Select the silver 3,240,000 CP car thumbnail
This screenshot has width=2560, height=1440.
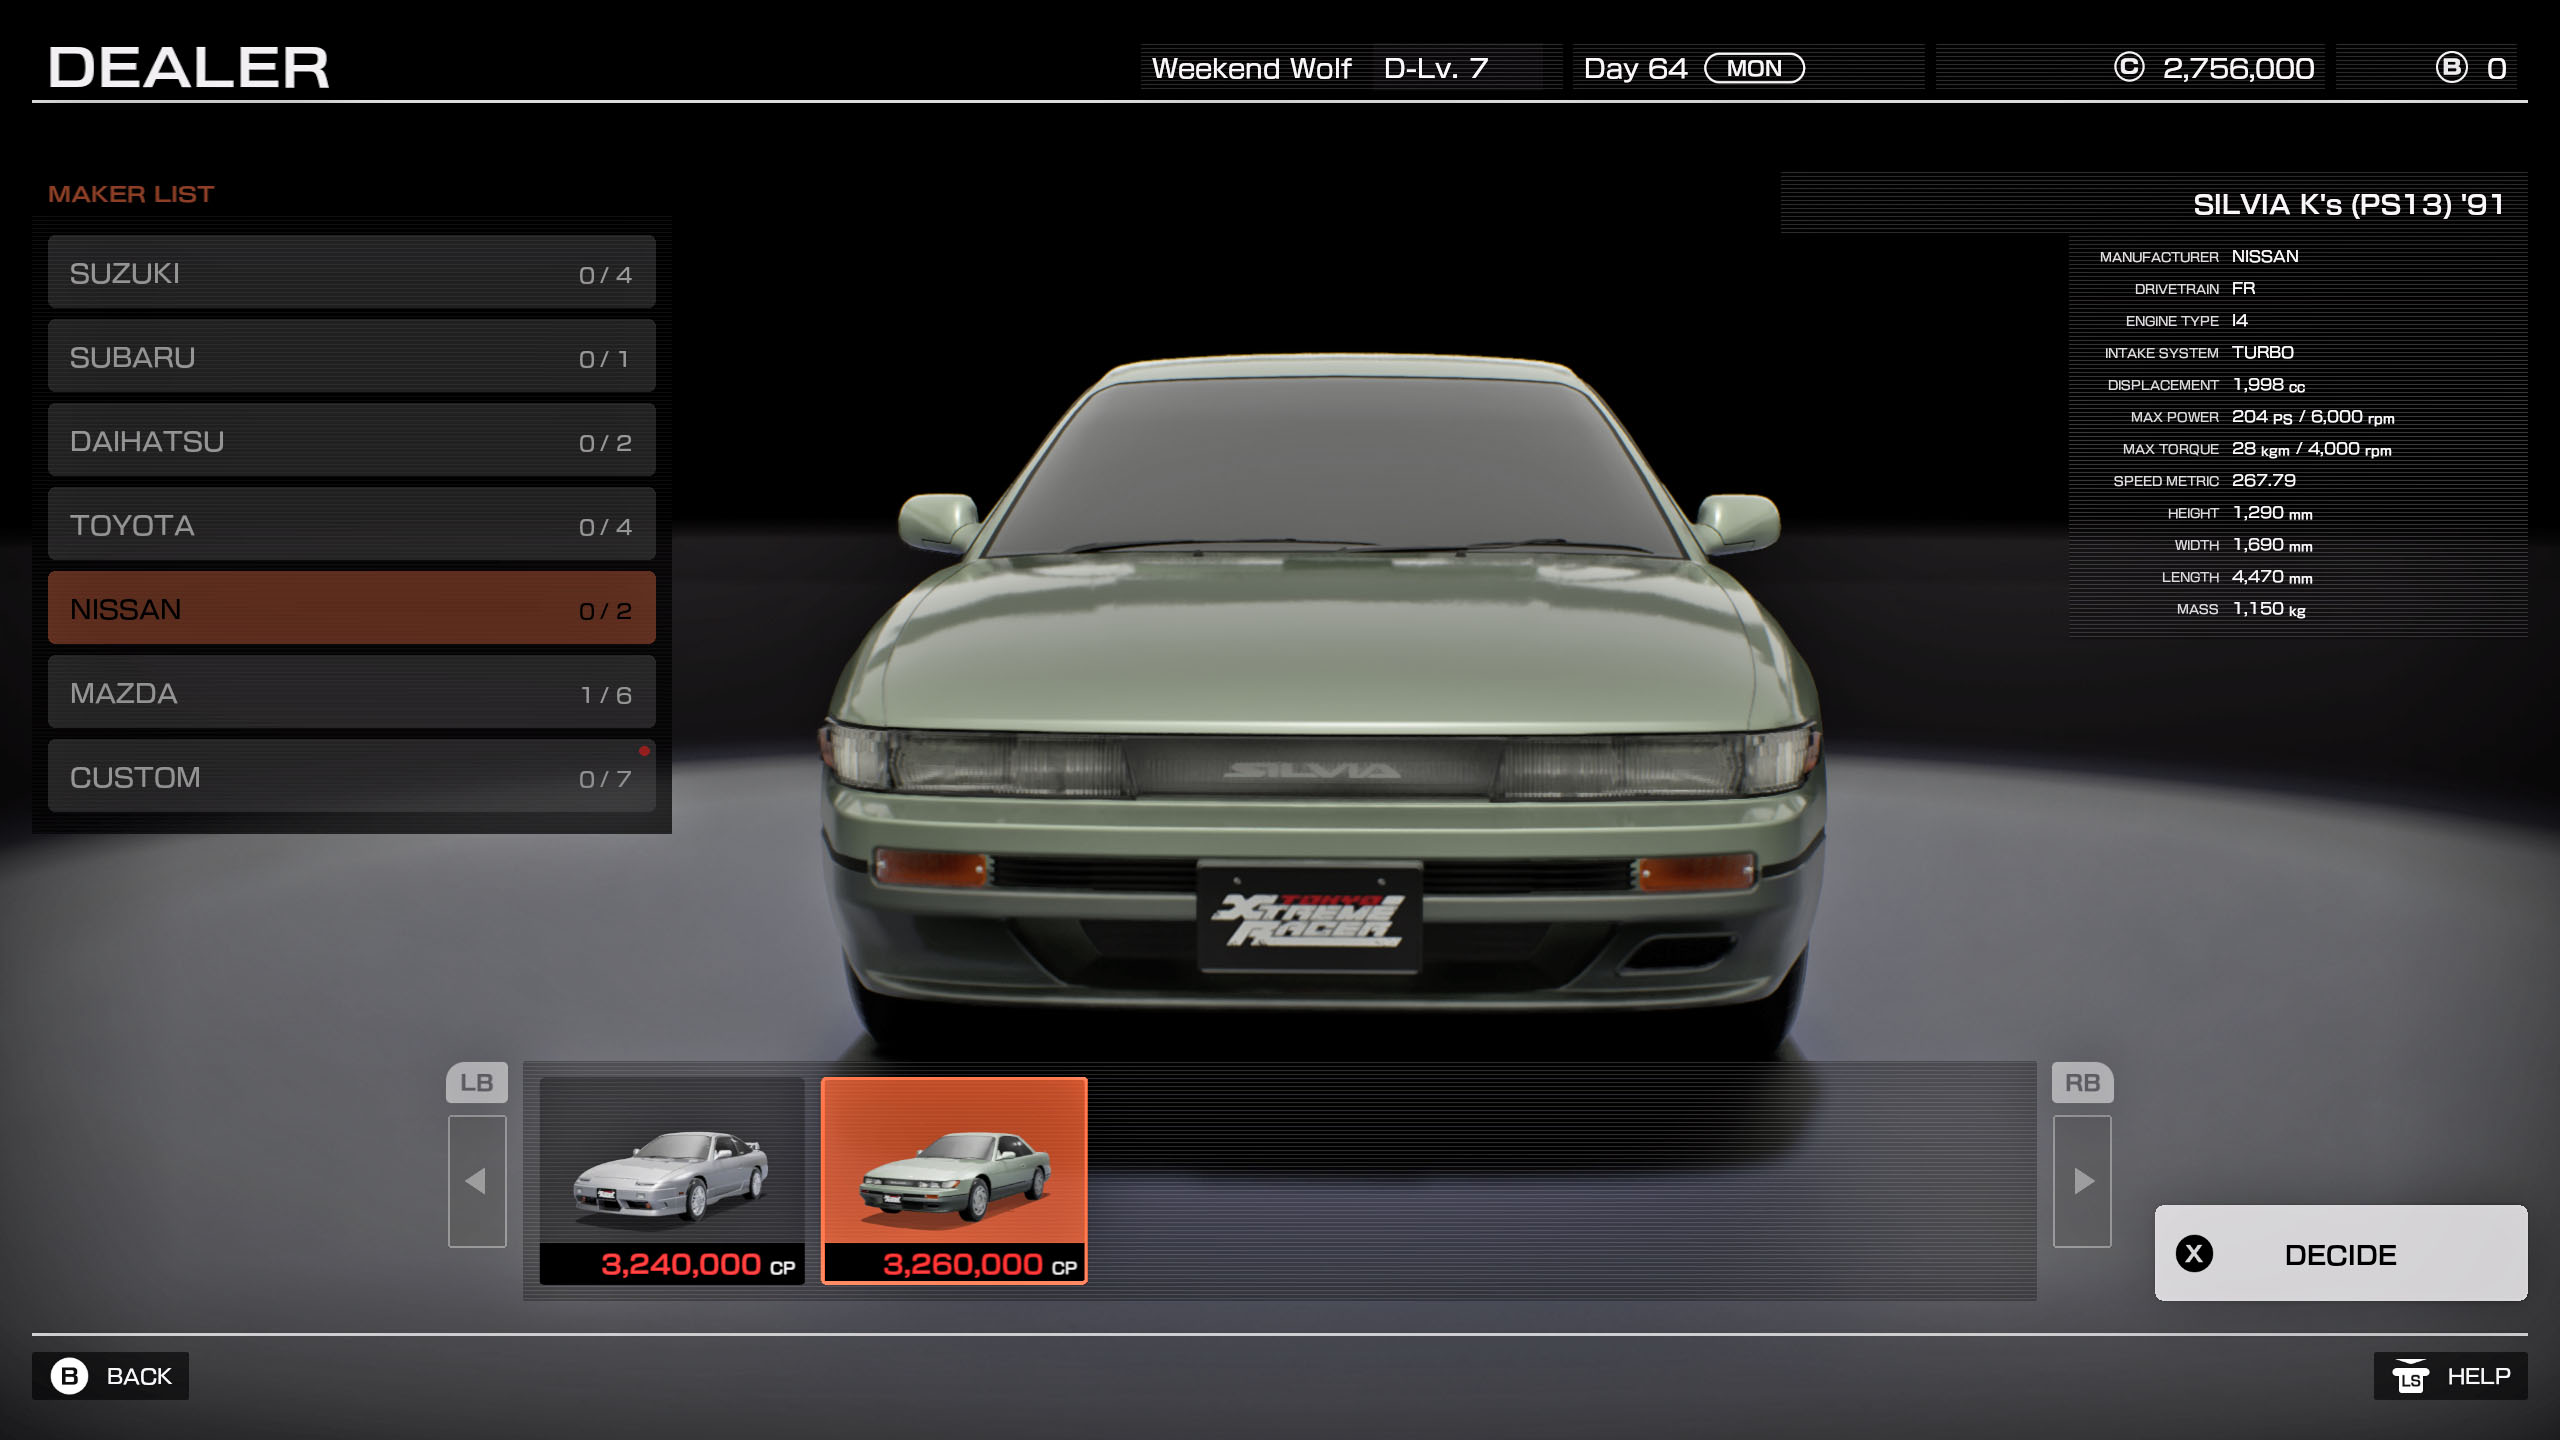coord(672,1180)
